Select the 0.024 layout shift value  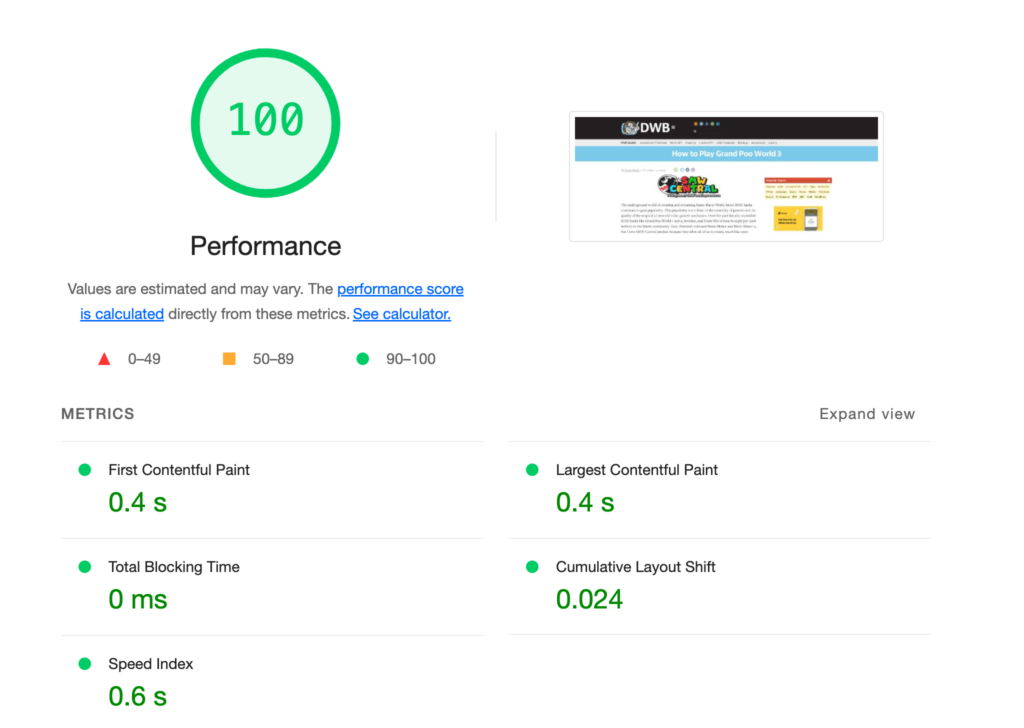click(589, 599)
